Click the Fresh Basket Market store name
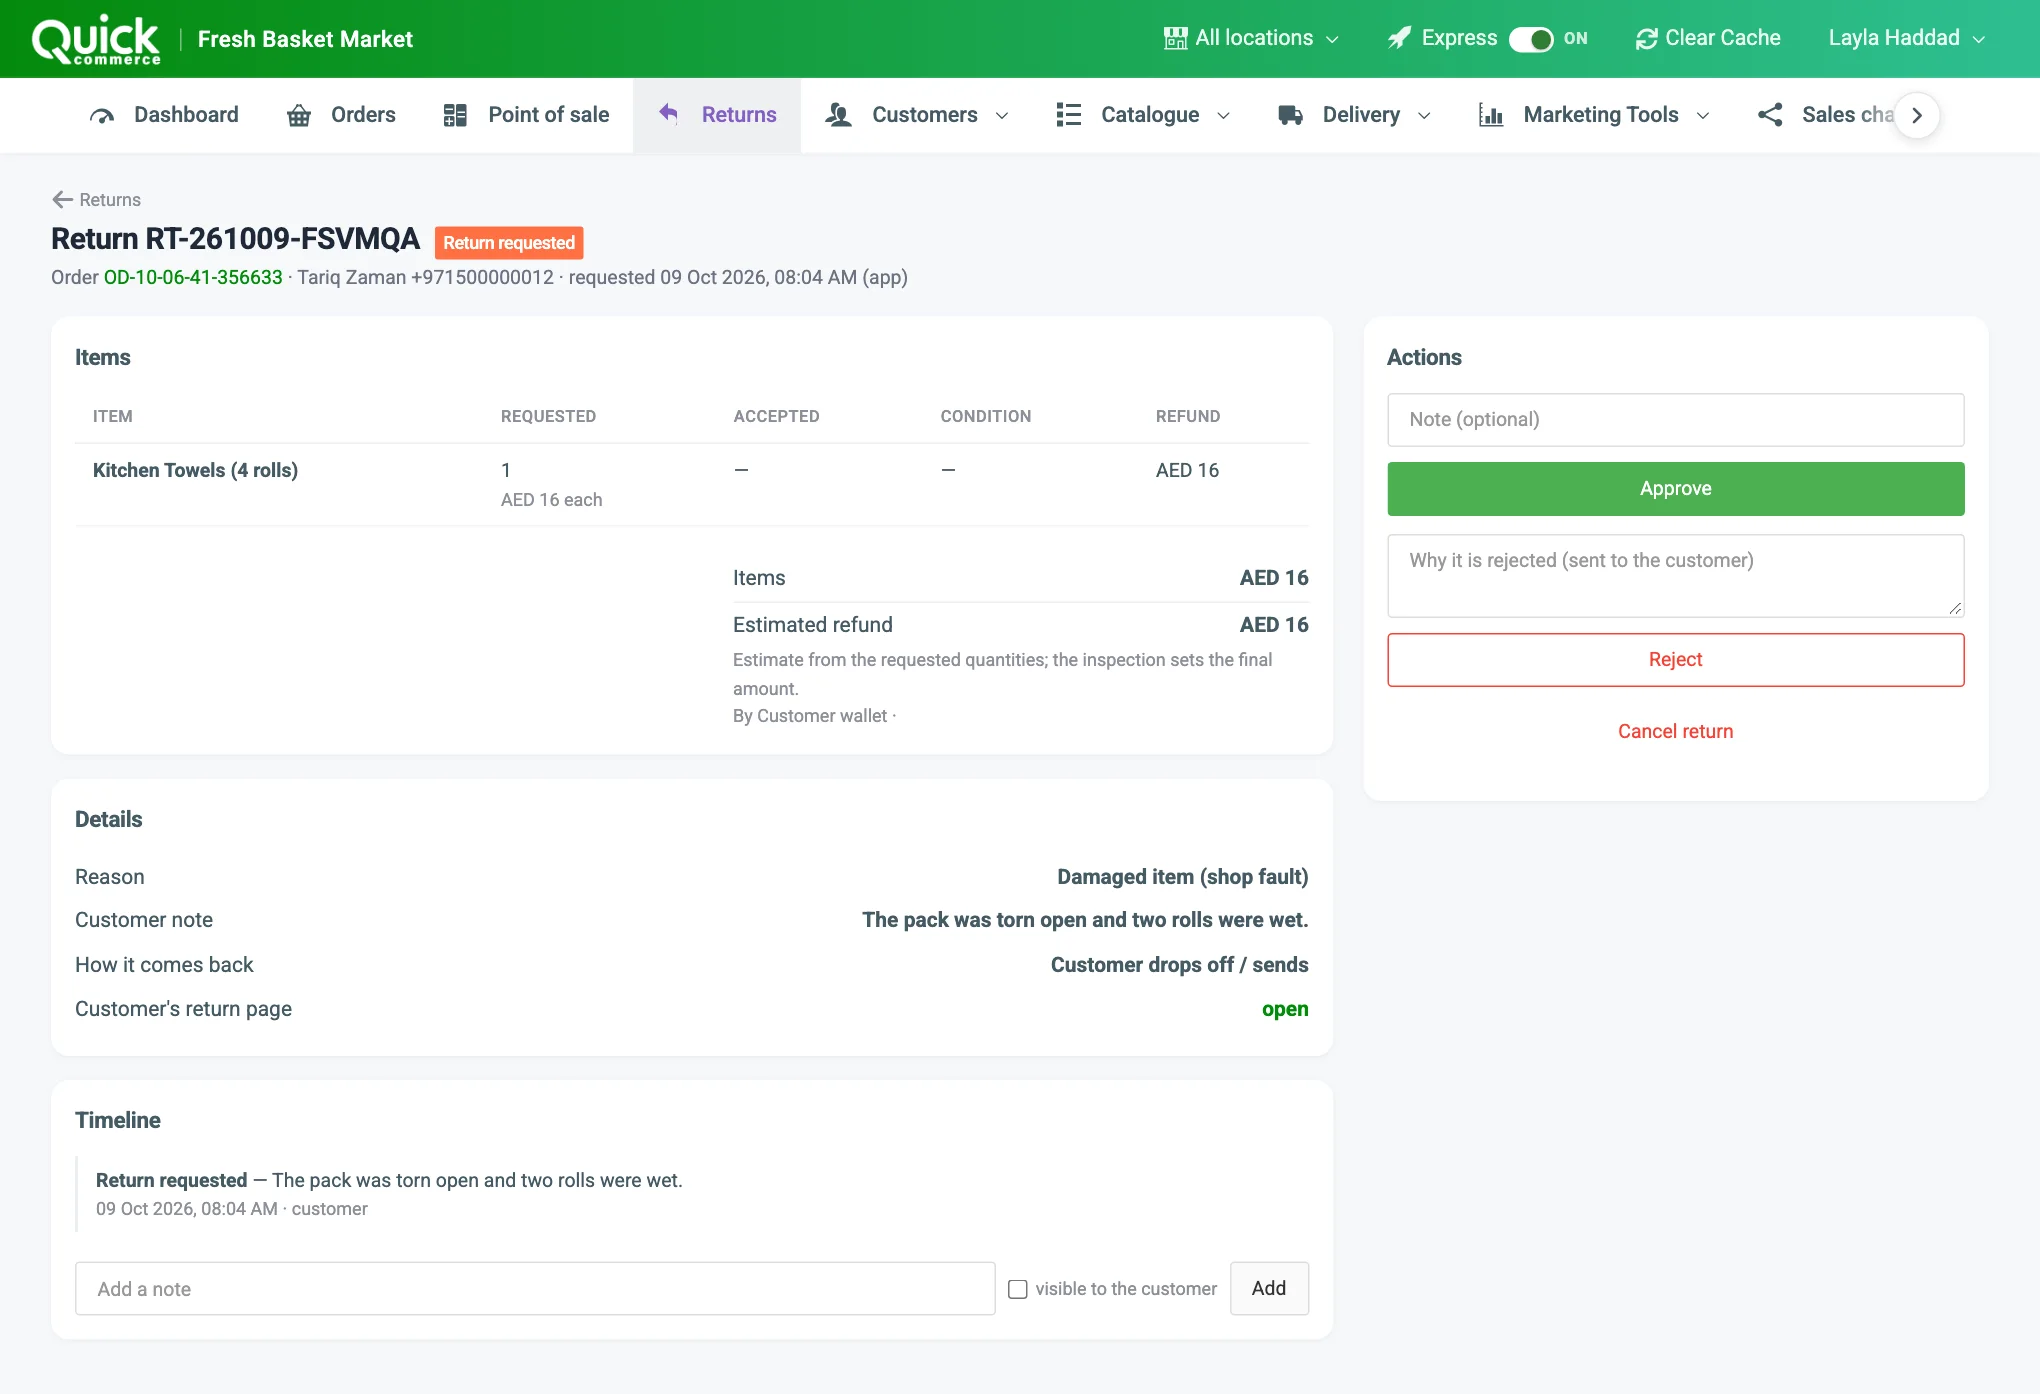 (x=305, y=39)
